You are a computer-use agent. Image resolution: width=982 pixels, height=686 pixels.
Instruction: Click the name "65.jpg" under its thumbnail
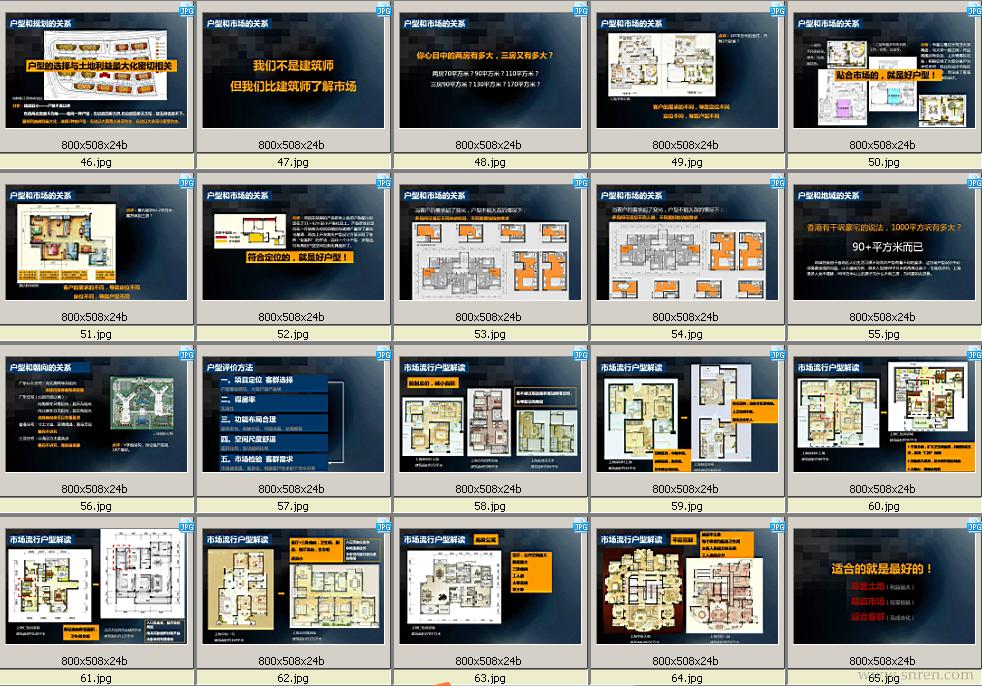pyautogui.click(x=884, y=678)
